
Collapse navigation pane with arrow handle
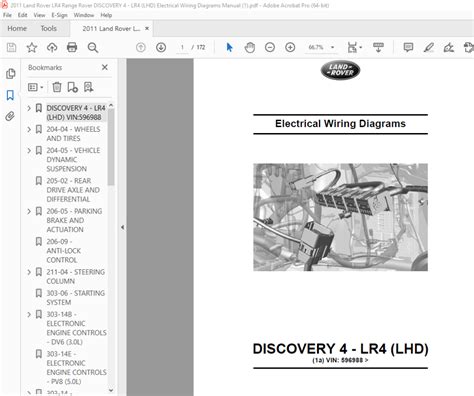coord(122,227)
